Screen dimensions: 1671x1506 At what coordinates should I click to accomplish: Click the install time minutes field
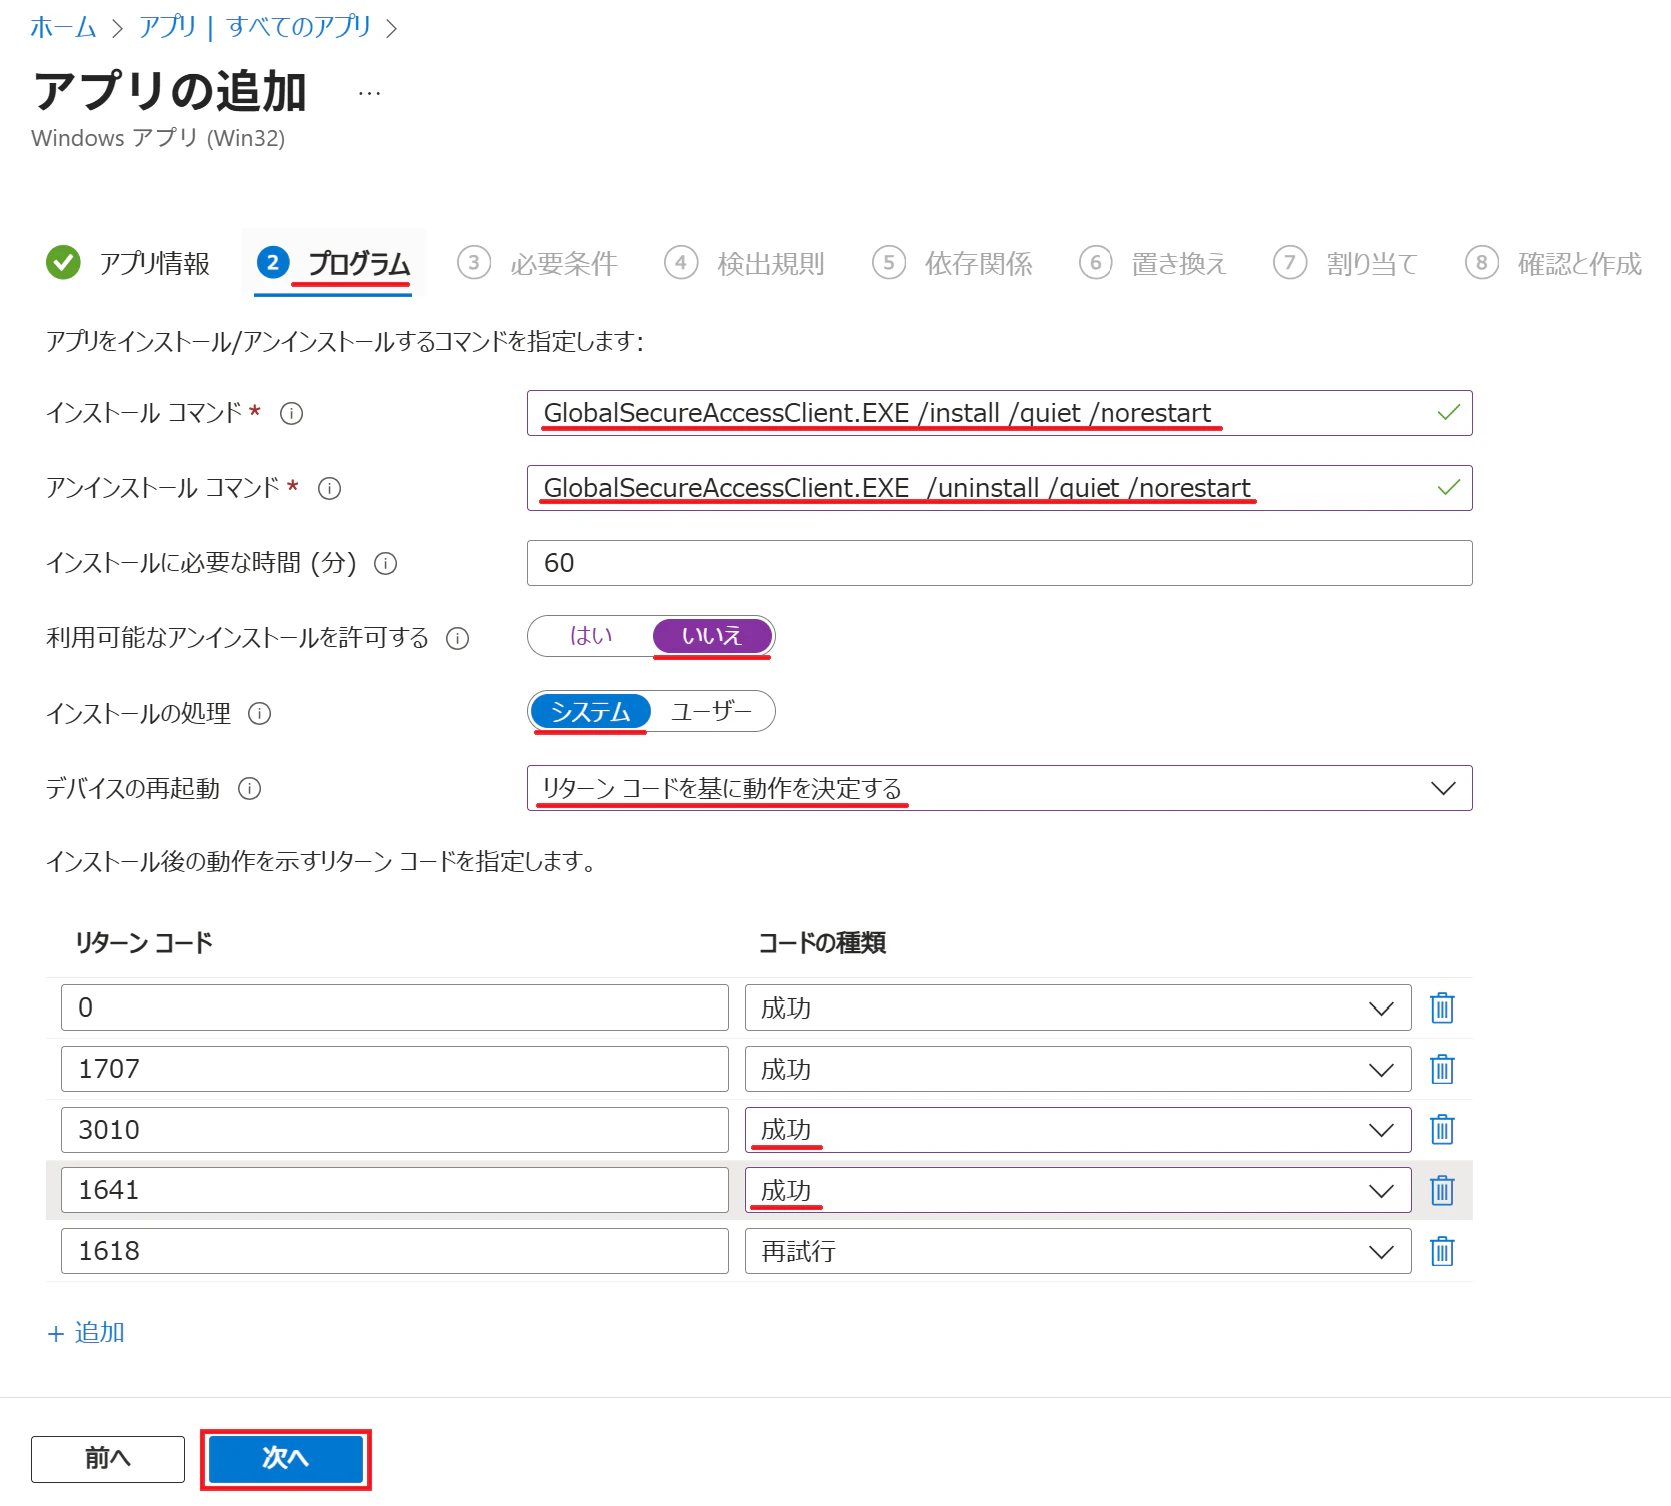(999, 563)
